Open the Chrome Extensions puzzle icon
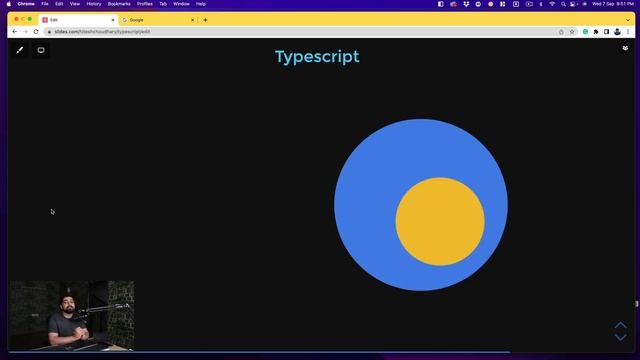This screenshot has width=640, height=360. [596, 31]
